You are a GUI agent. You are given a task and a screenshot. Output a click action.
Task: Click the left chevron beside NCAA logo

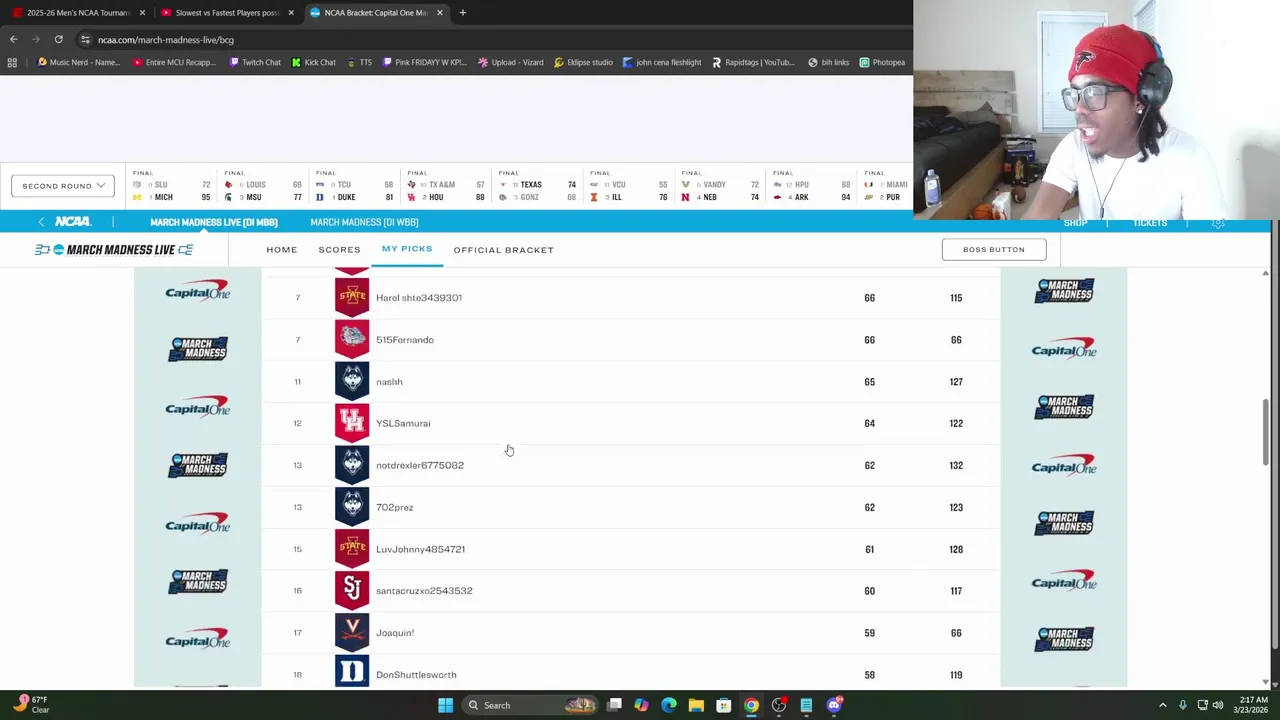click(x=41, y=222)
